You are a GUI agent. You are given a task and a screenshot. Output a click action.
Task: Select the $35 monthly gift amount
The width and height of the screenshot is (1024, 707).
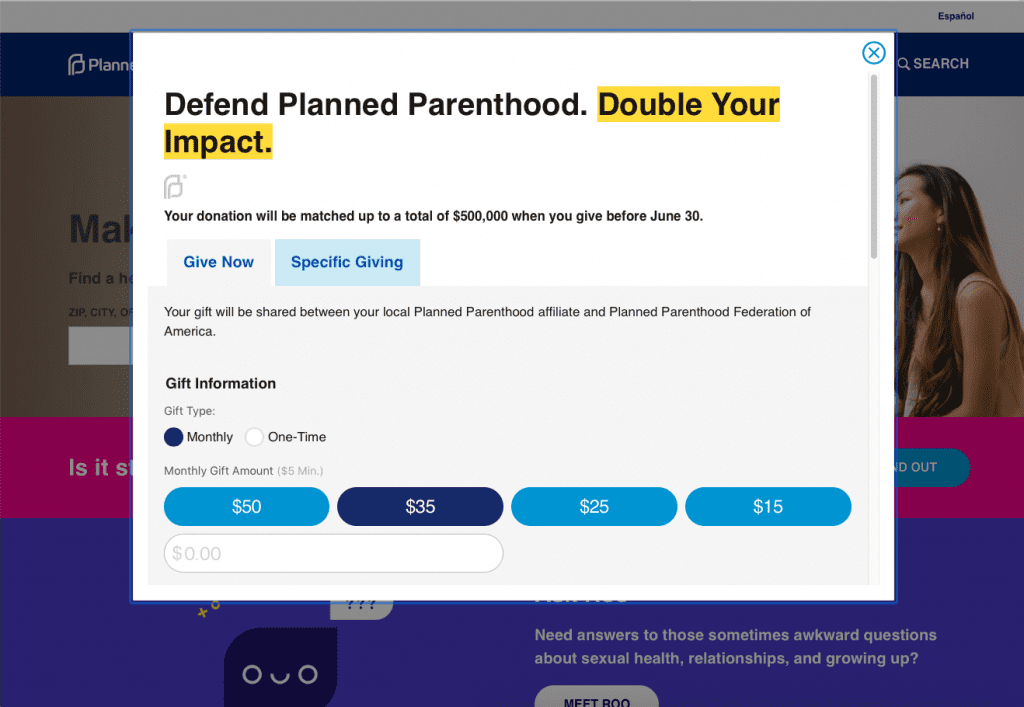click(420, 506)
